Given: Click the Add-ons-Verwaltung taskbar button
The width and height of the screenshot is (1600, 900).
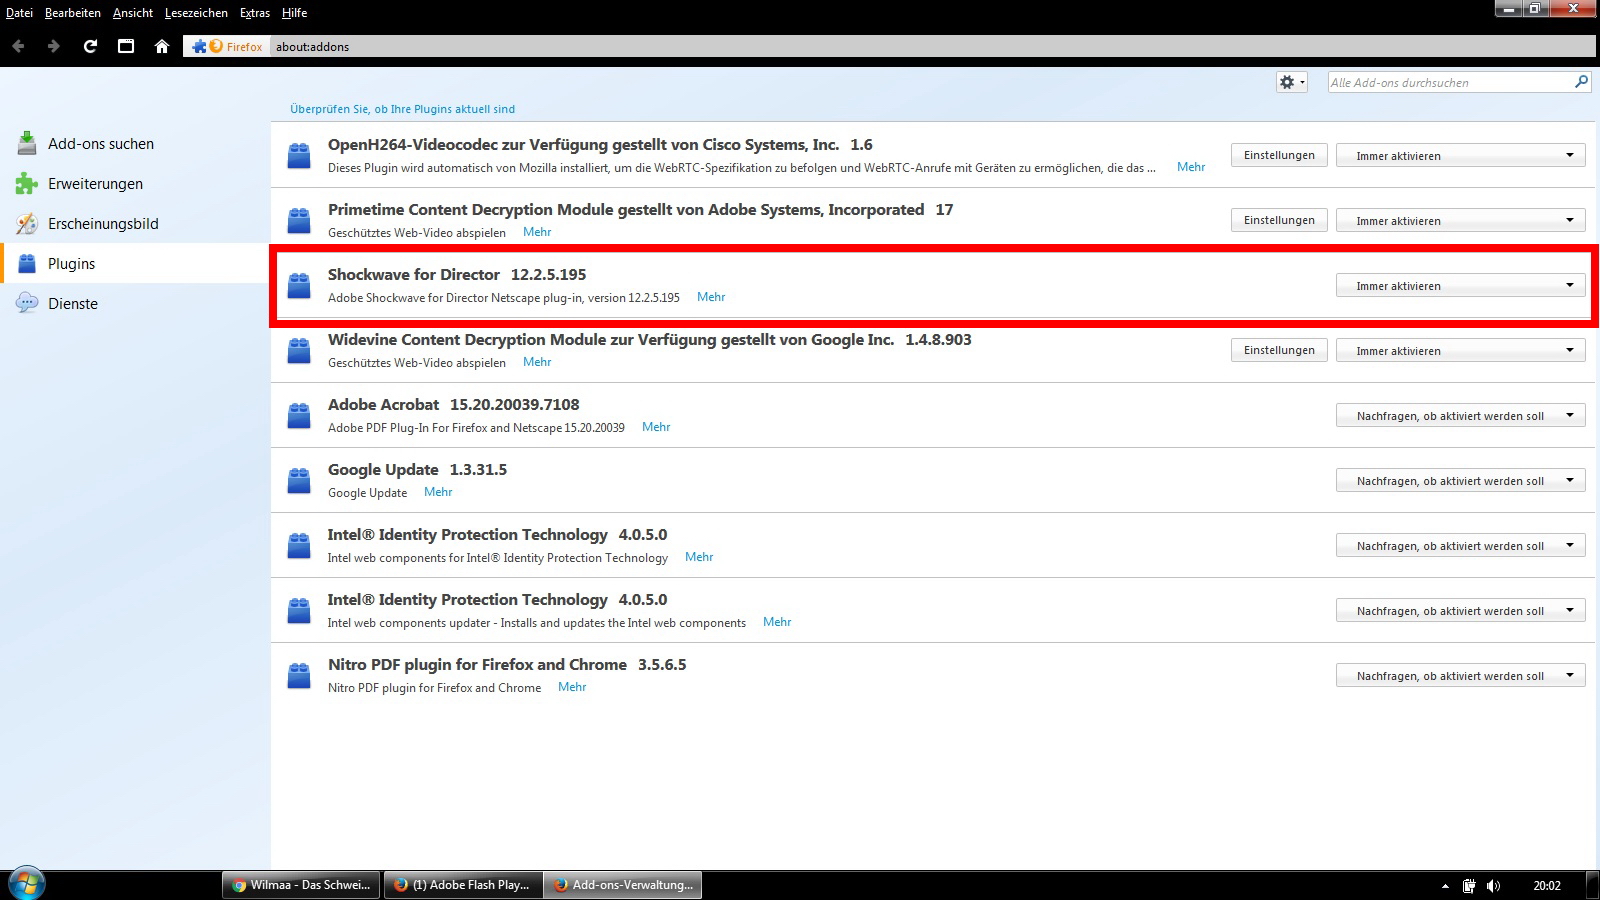Looking at the screenshot, I should pos(623,885).
